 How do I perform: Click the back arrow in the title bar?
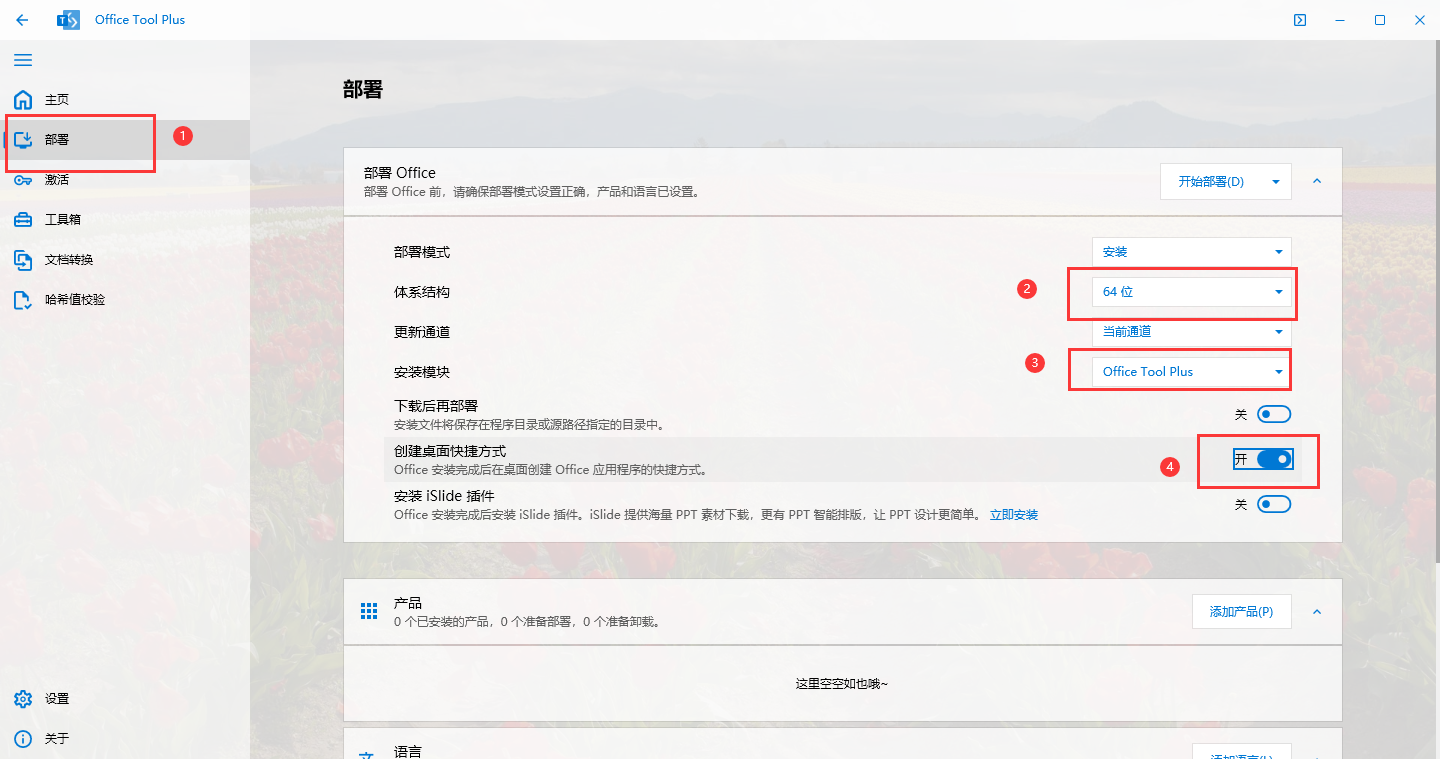[22, 19]
